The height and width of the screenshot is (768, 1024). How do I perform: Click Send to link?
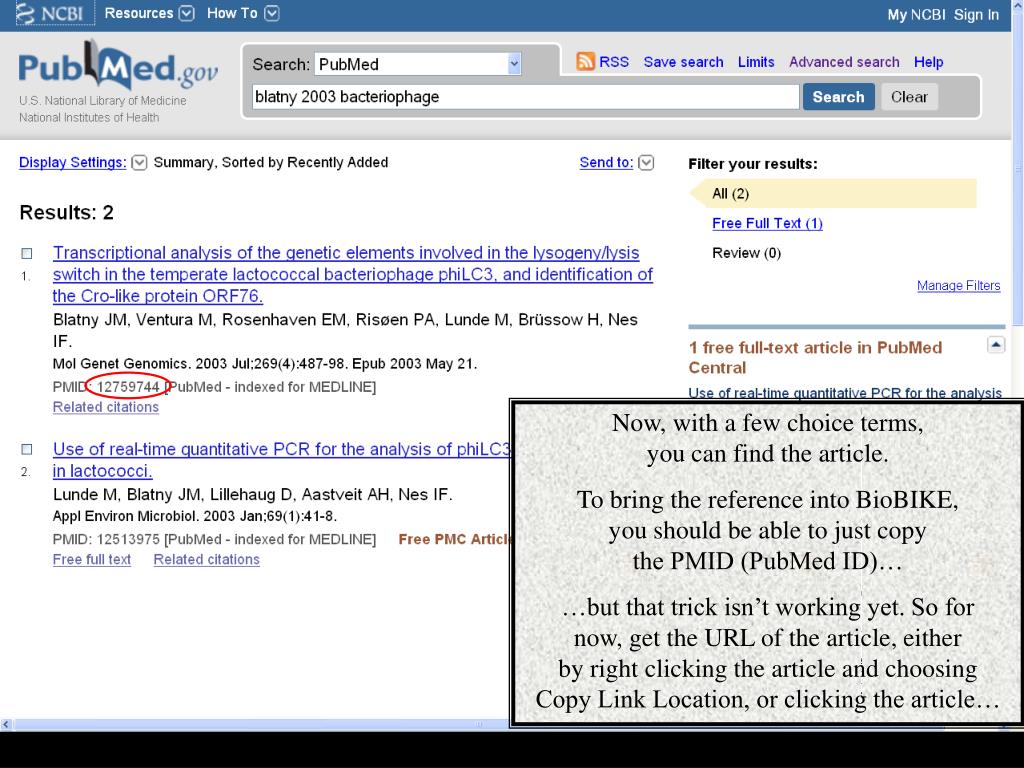coord(606,163)
